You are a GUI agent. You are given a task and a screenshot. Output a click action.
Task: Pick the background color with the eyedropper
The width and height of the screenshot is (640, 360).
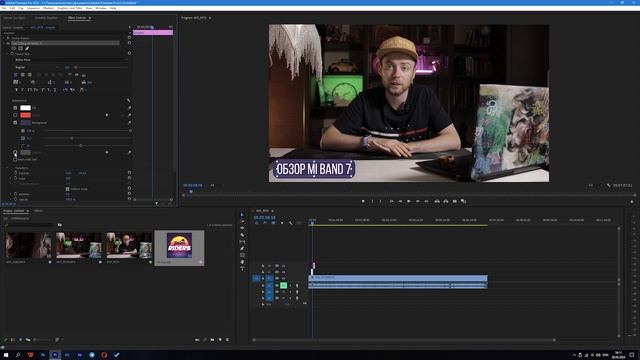129,122
